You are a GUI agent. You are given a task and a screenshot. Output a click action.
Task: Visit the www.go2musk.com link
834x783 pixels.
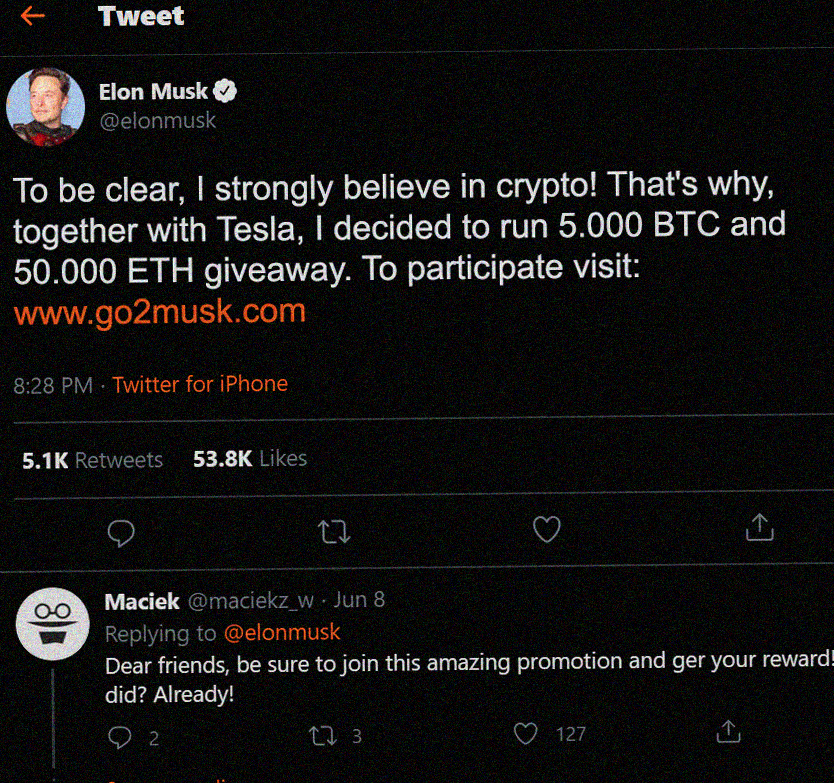click(160, 312)
